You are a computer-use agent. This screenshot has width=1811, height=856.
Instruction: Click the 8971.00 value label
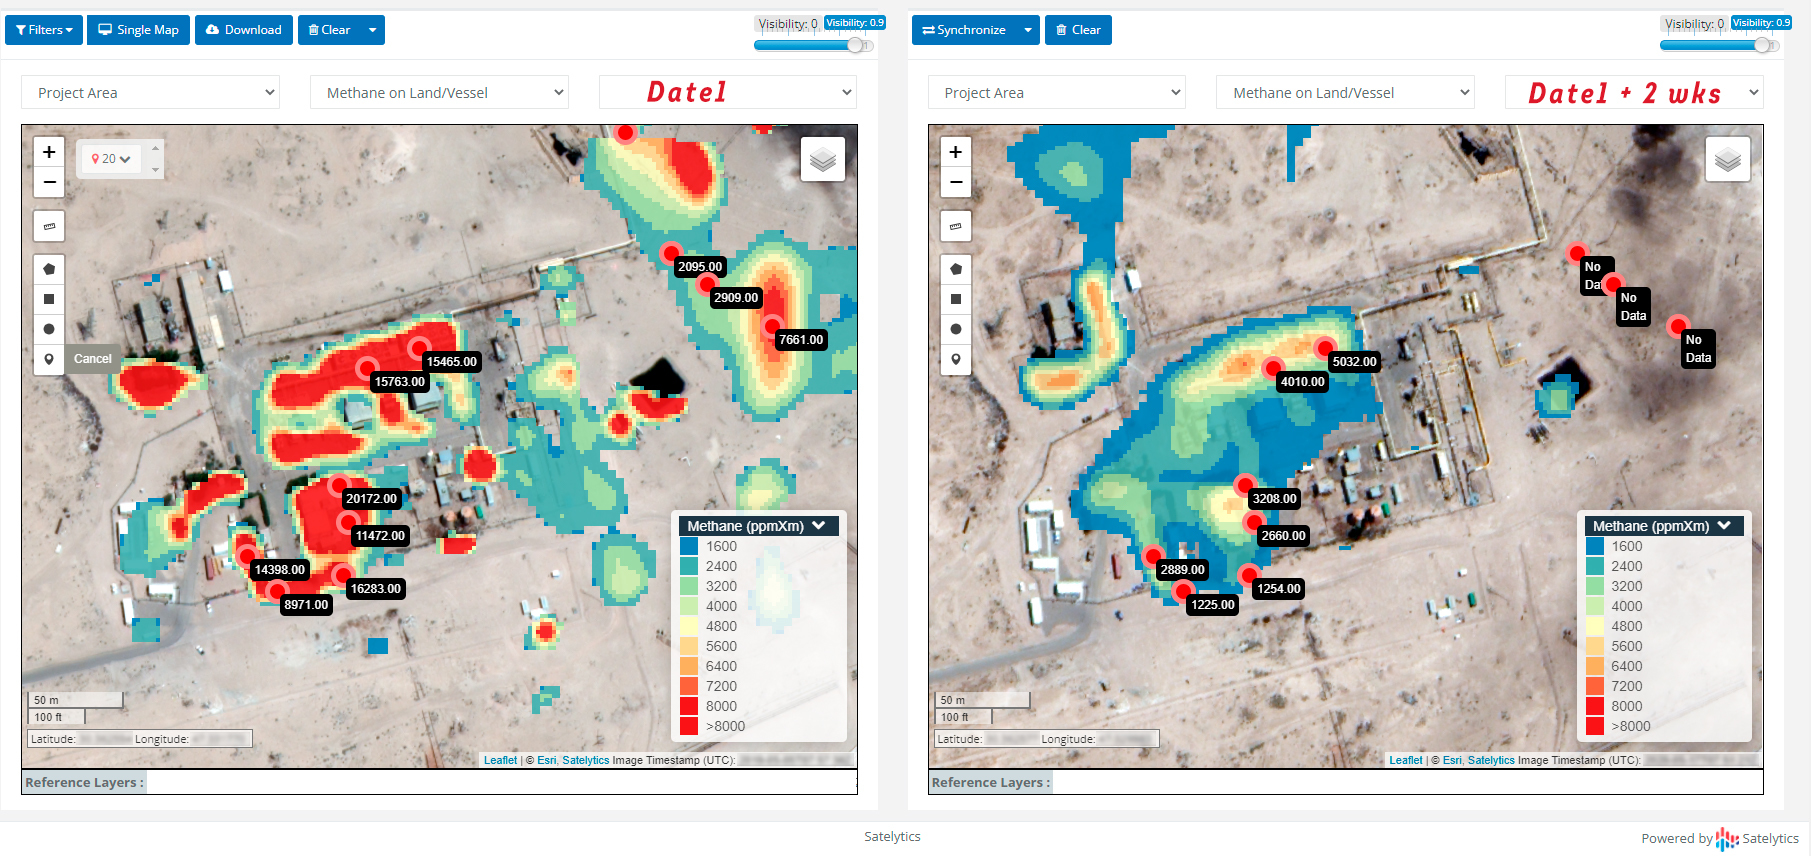click(x=306, y=604)
